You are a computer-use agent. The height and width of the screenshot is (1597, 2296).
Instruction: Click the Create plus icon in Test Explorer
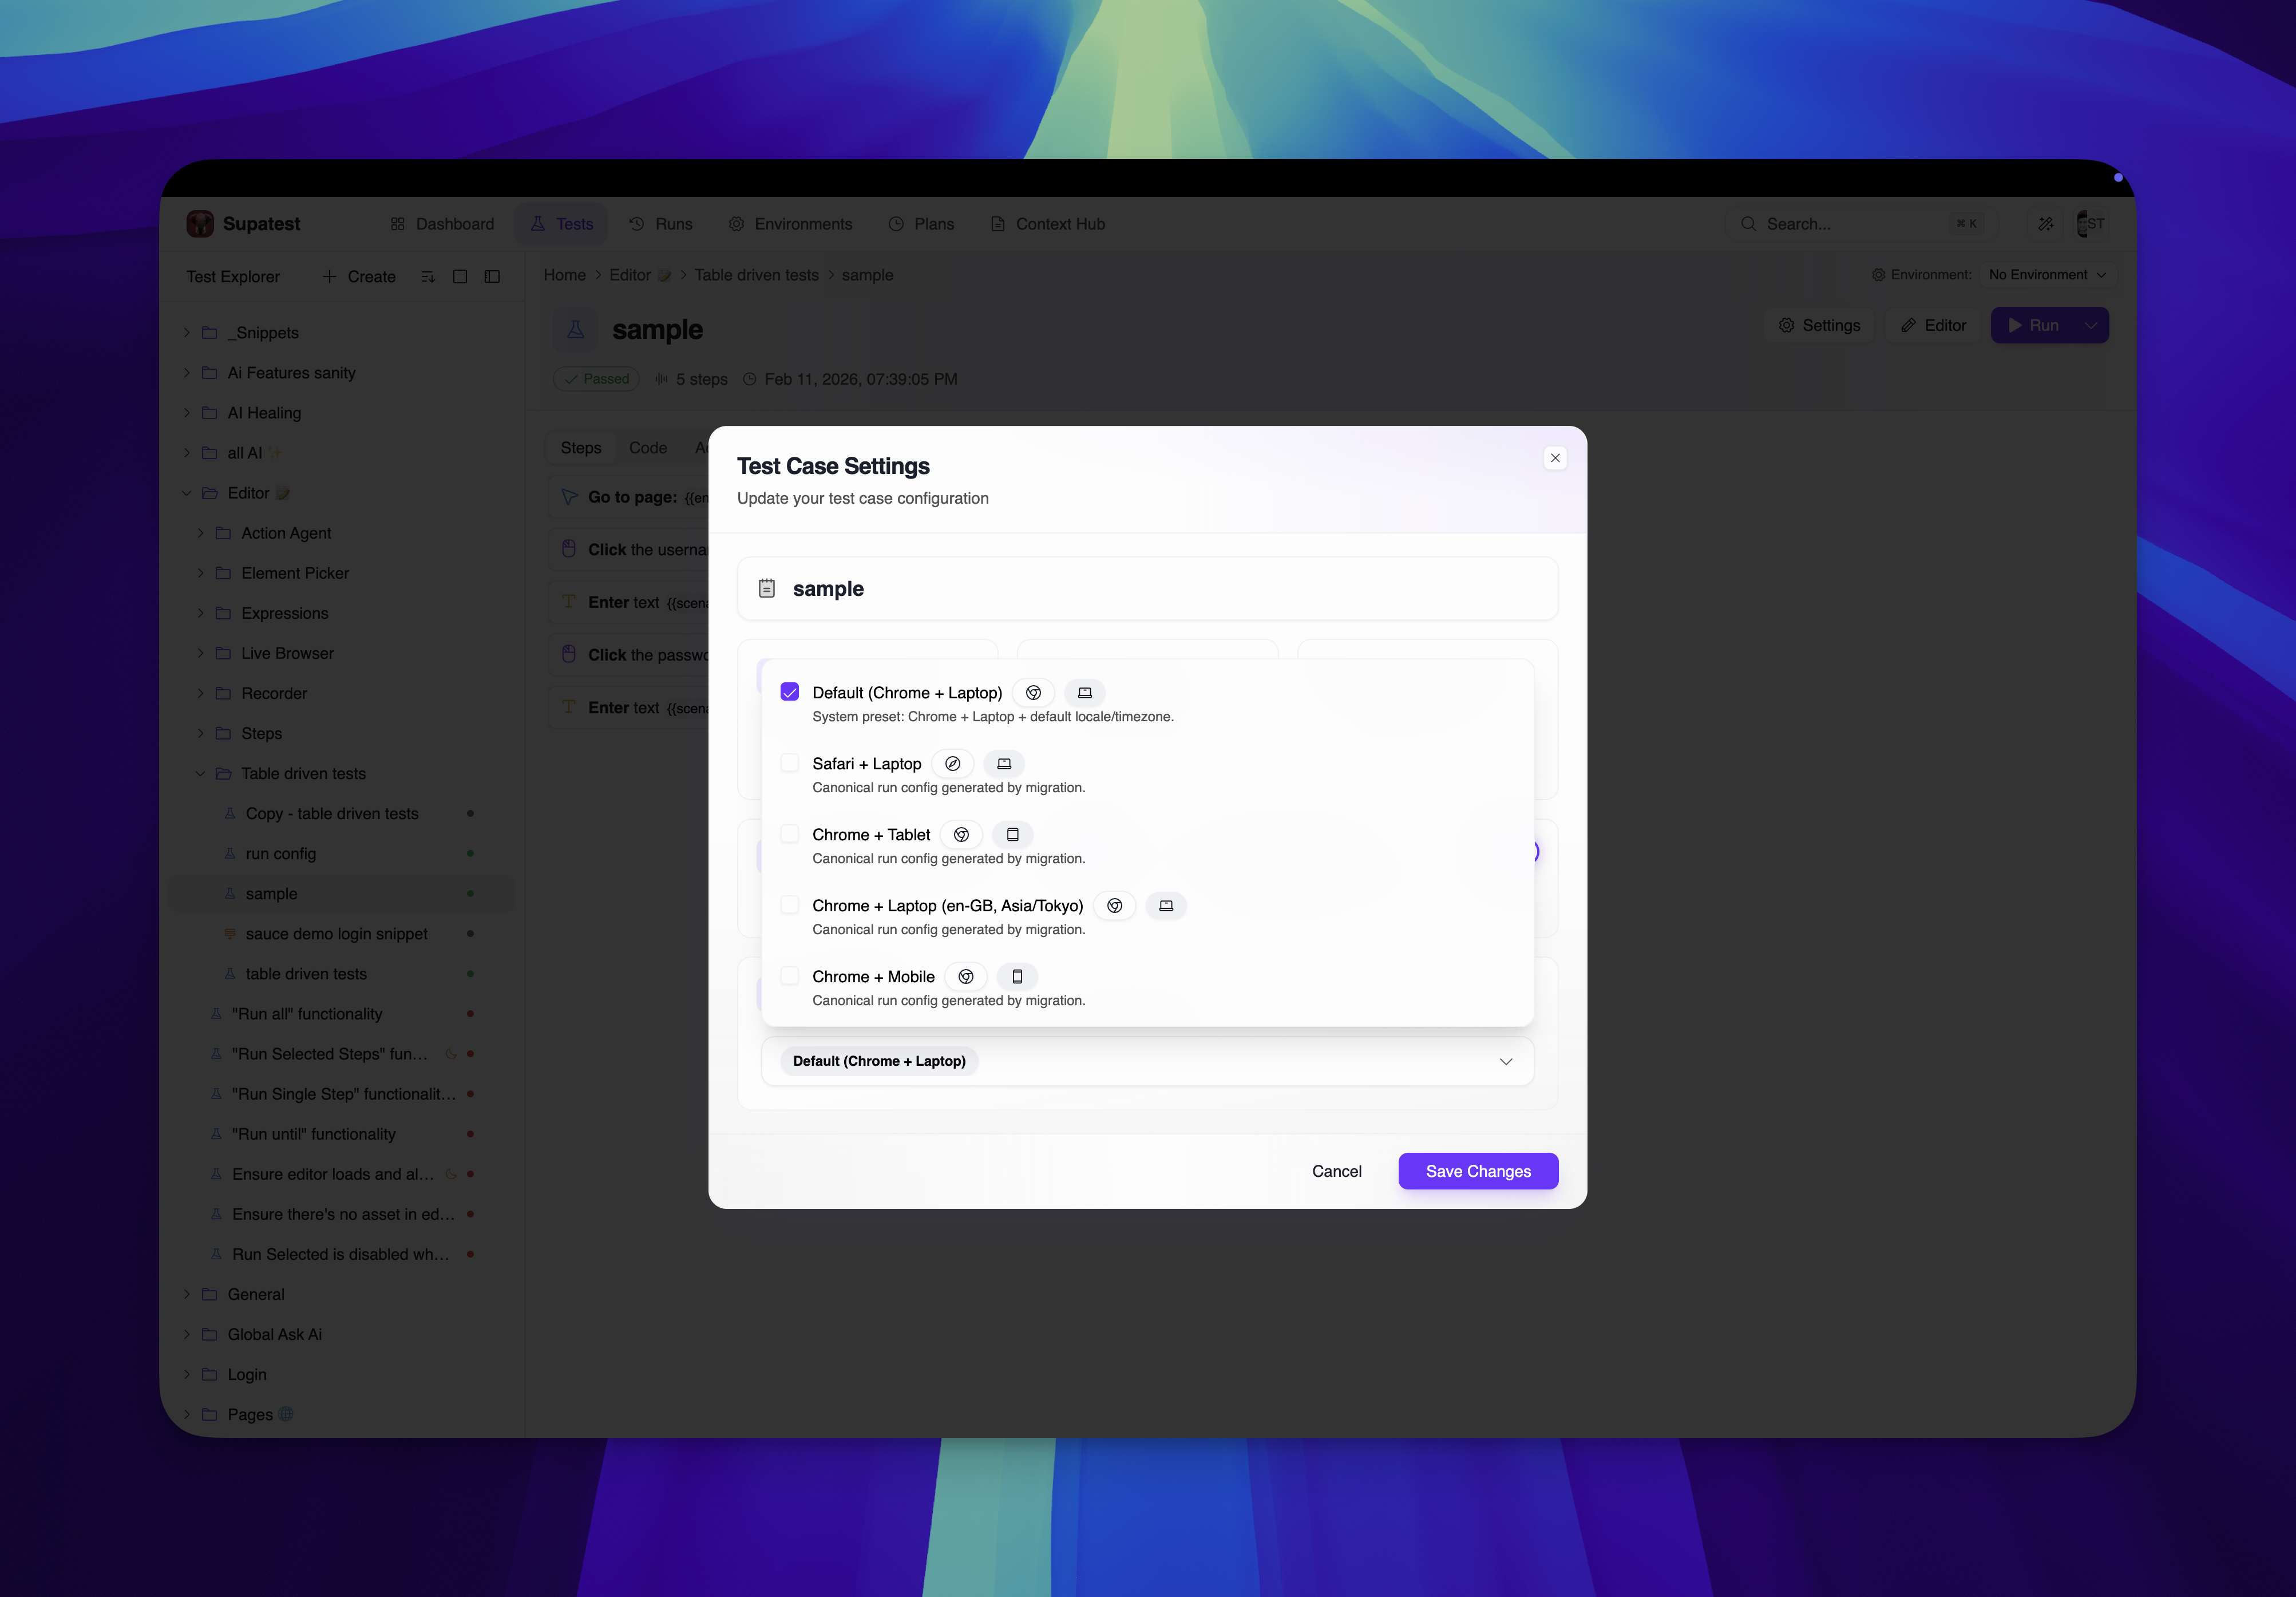pos(330,276)
